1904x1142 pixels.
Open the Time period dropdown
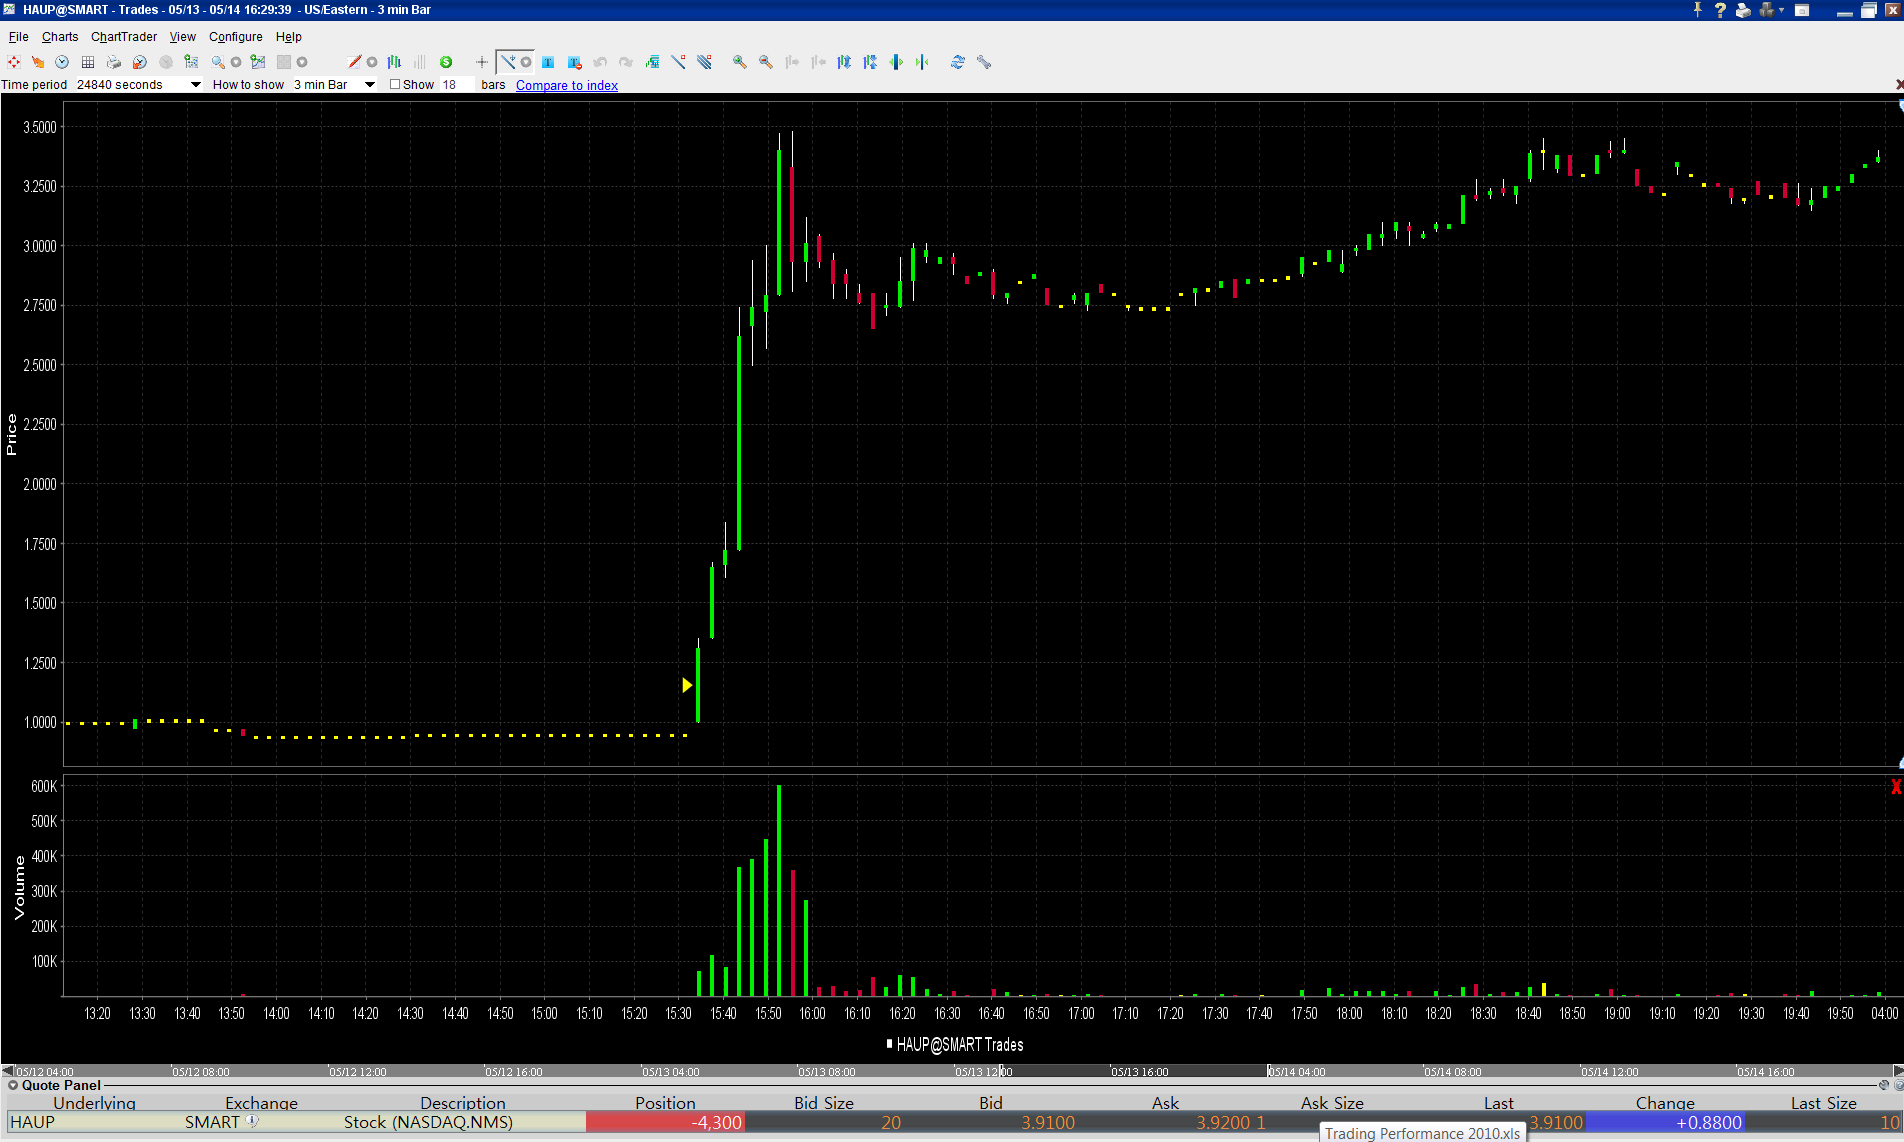[195, 85]
